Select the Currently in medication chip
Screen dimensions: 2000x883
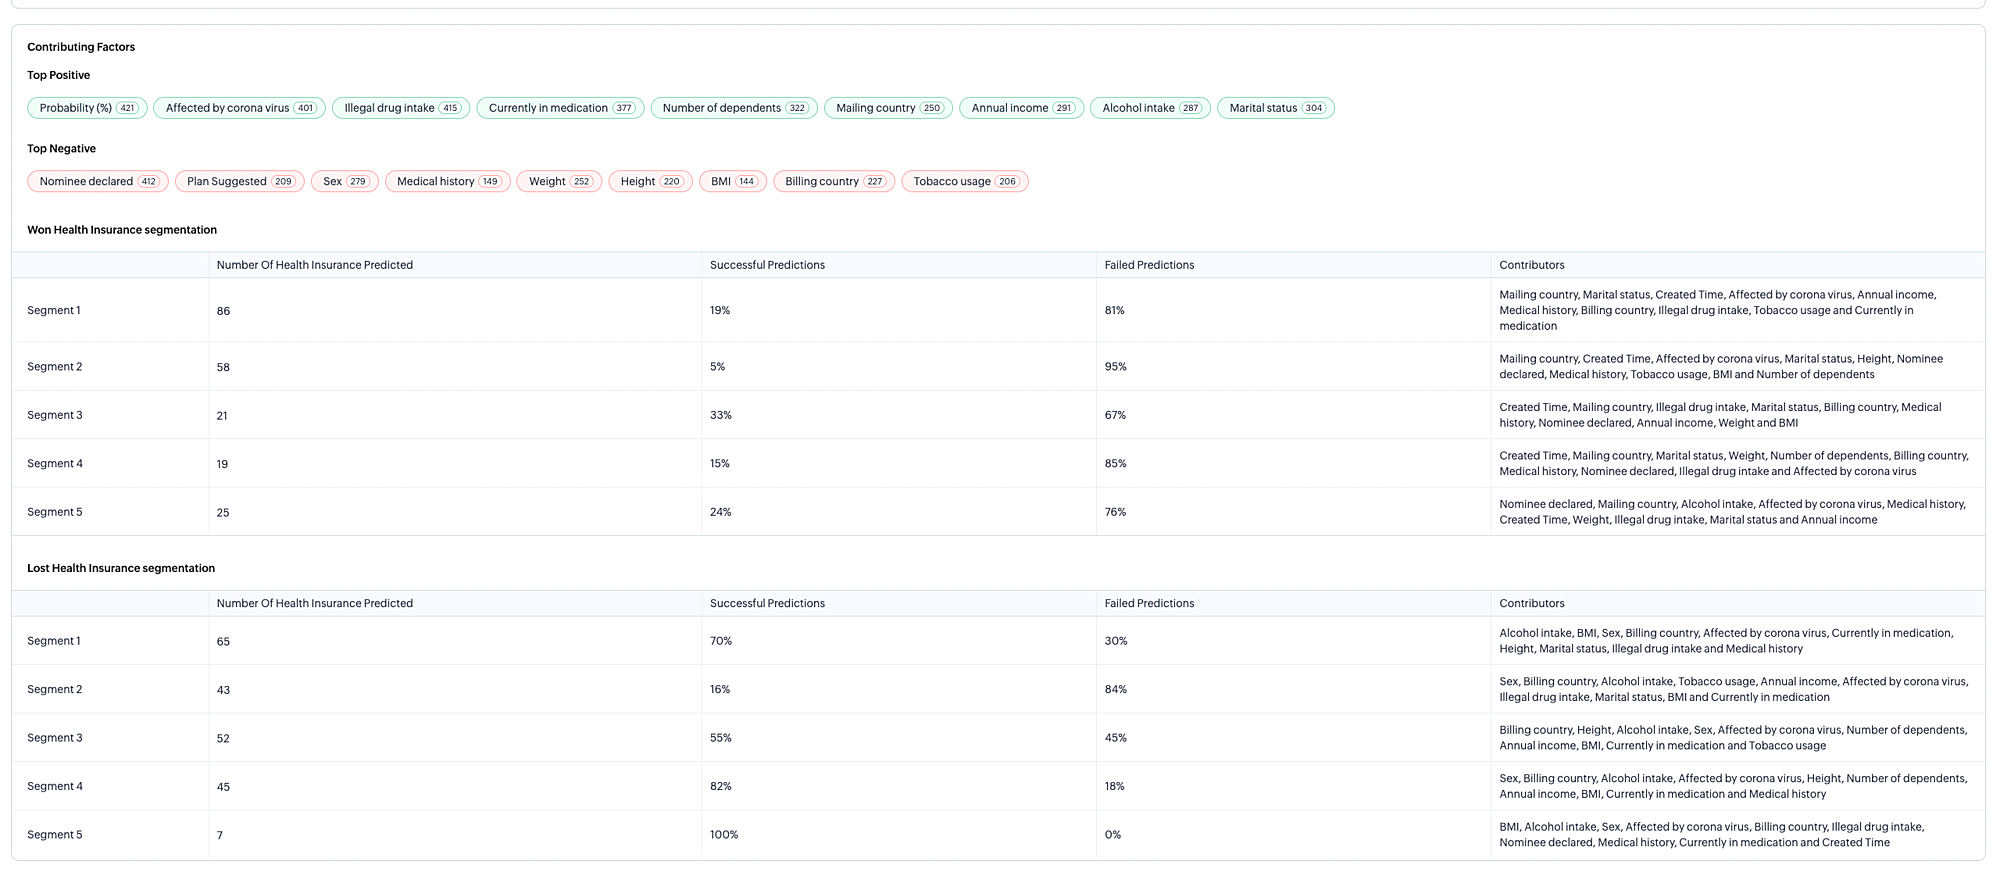(560, 108)
